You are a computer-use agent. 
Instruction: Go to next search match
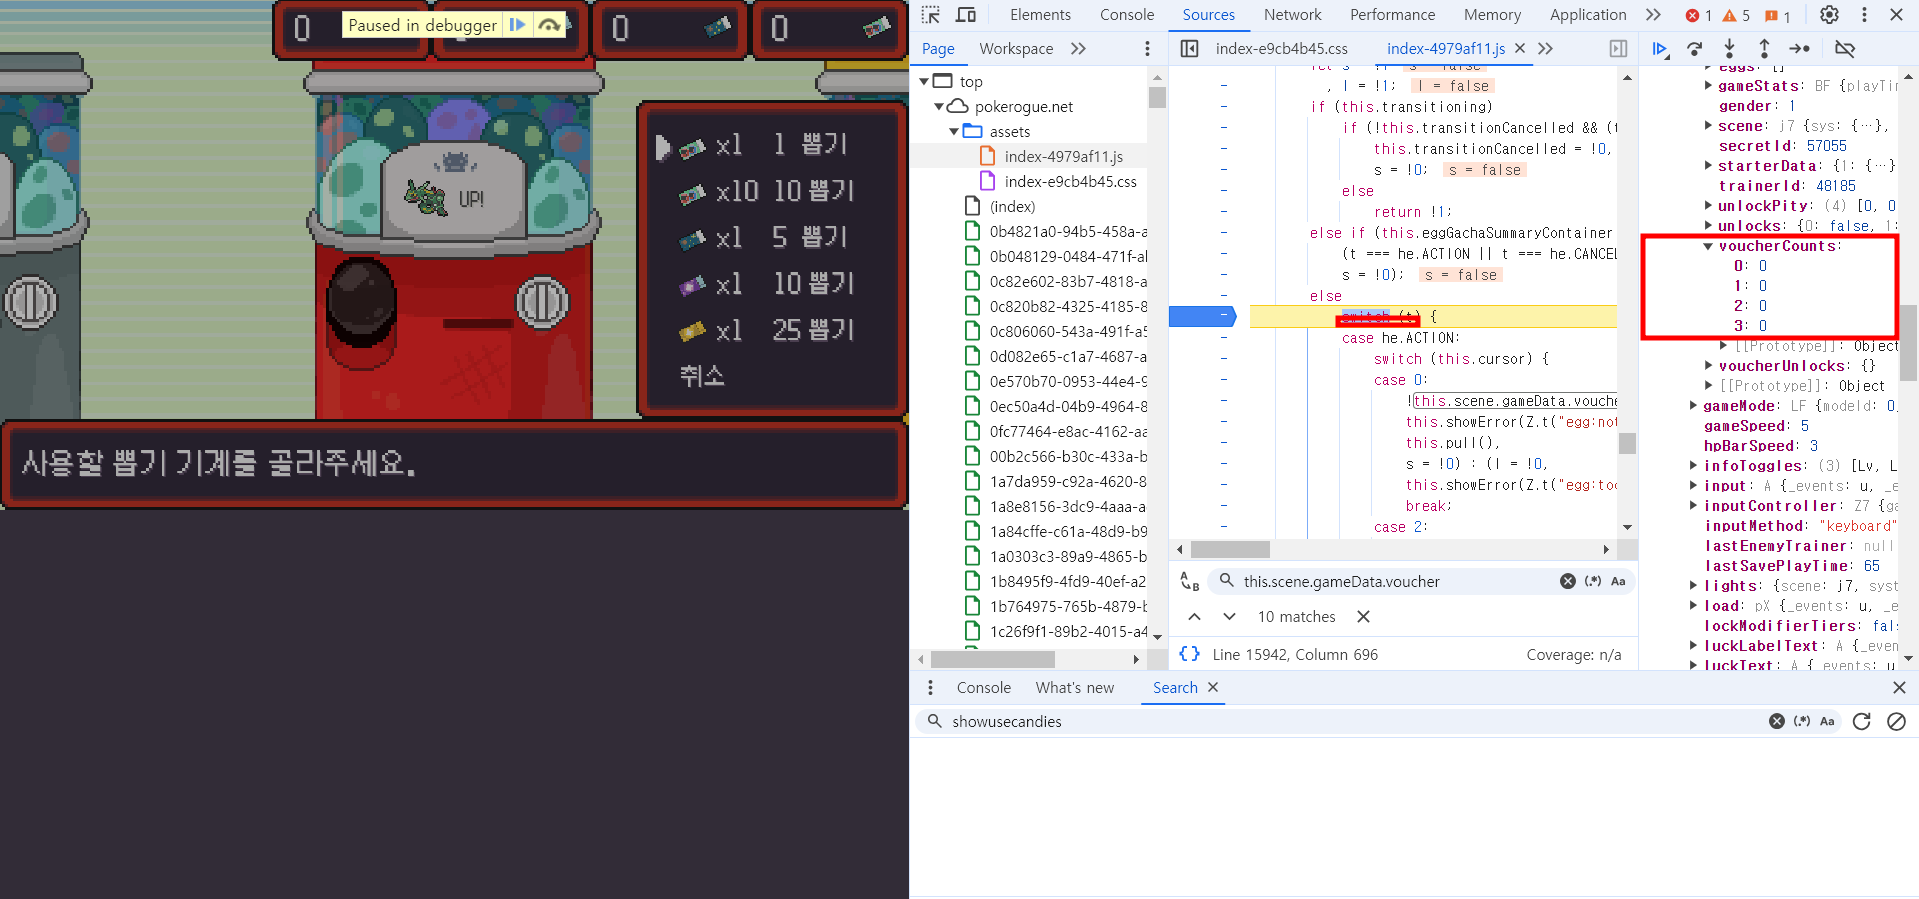pyautogui.click(x=1229, y=617)
